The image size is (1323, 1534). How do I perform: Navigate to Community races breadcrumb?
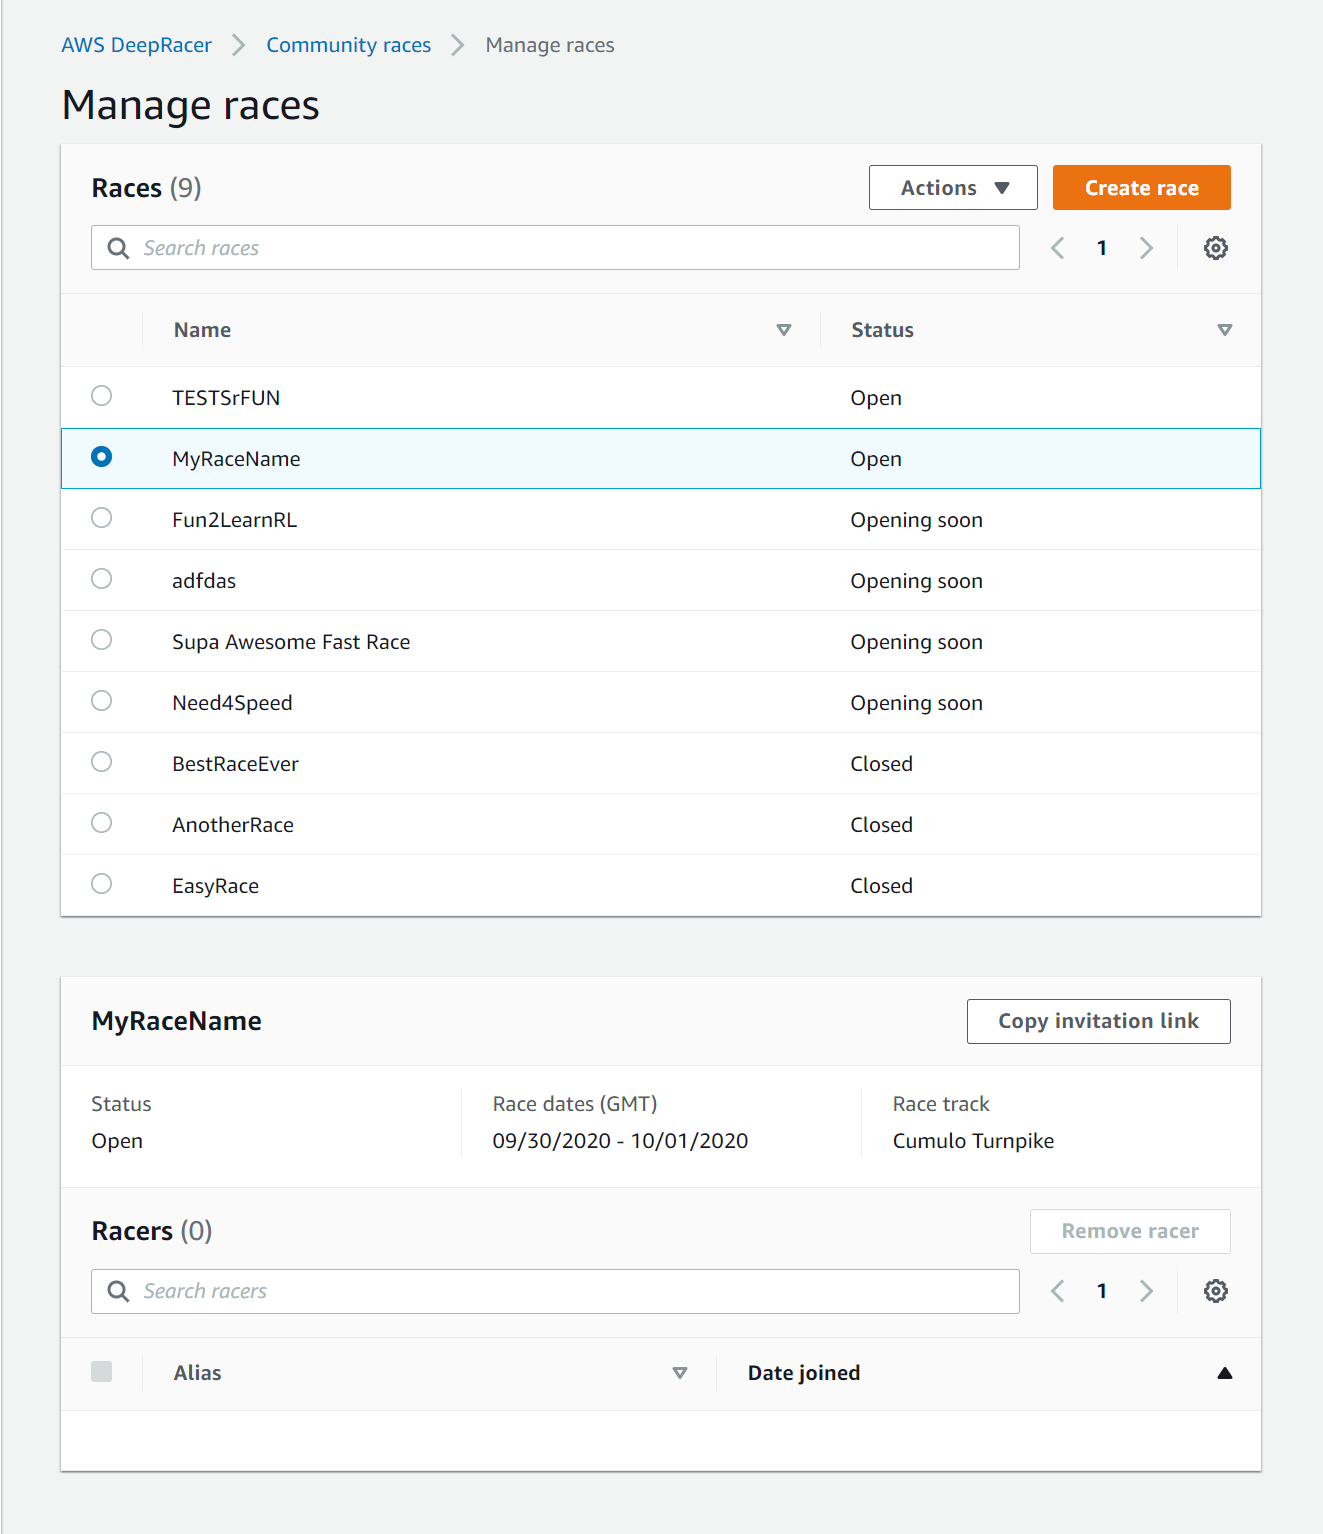[348, 44]
